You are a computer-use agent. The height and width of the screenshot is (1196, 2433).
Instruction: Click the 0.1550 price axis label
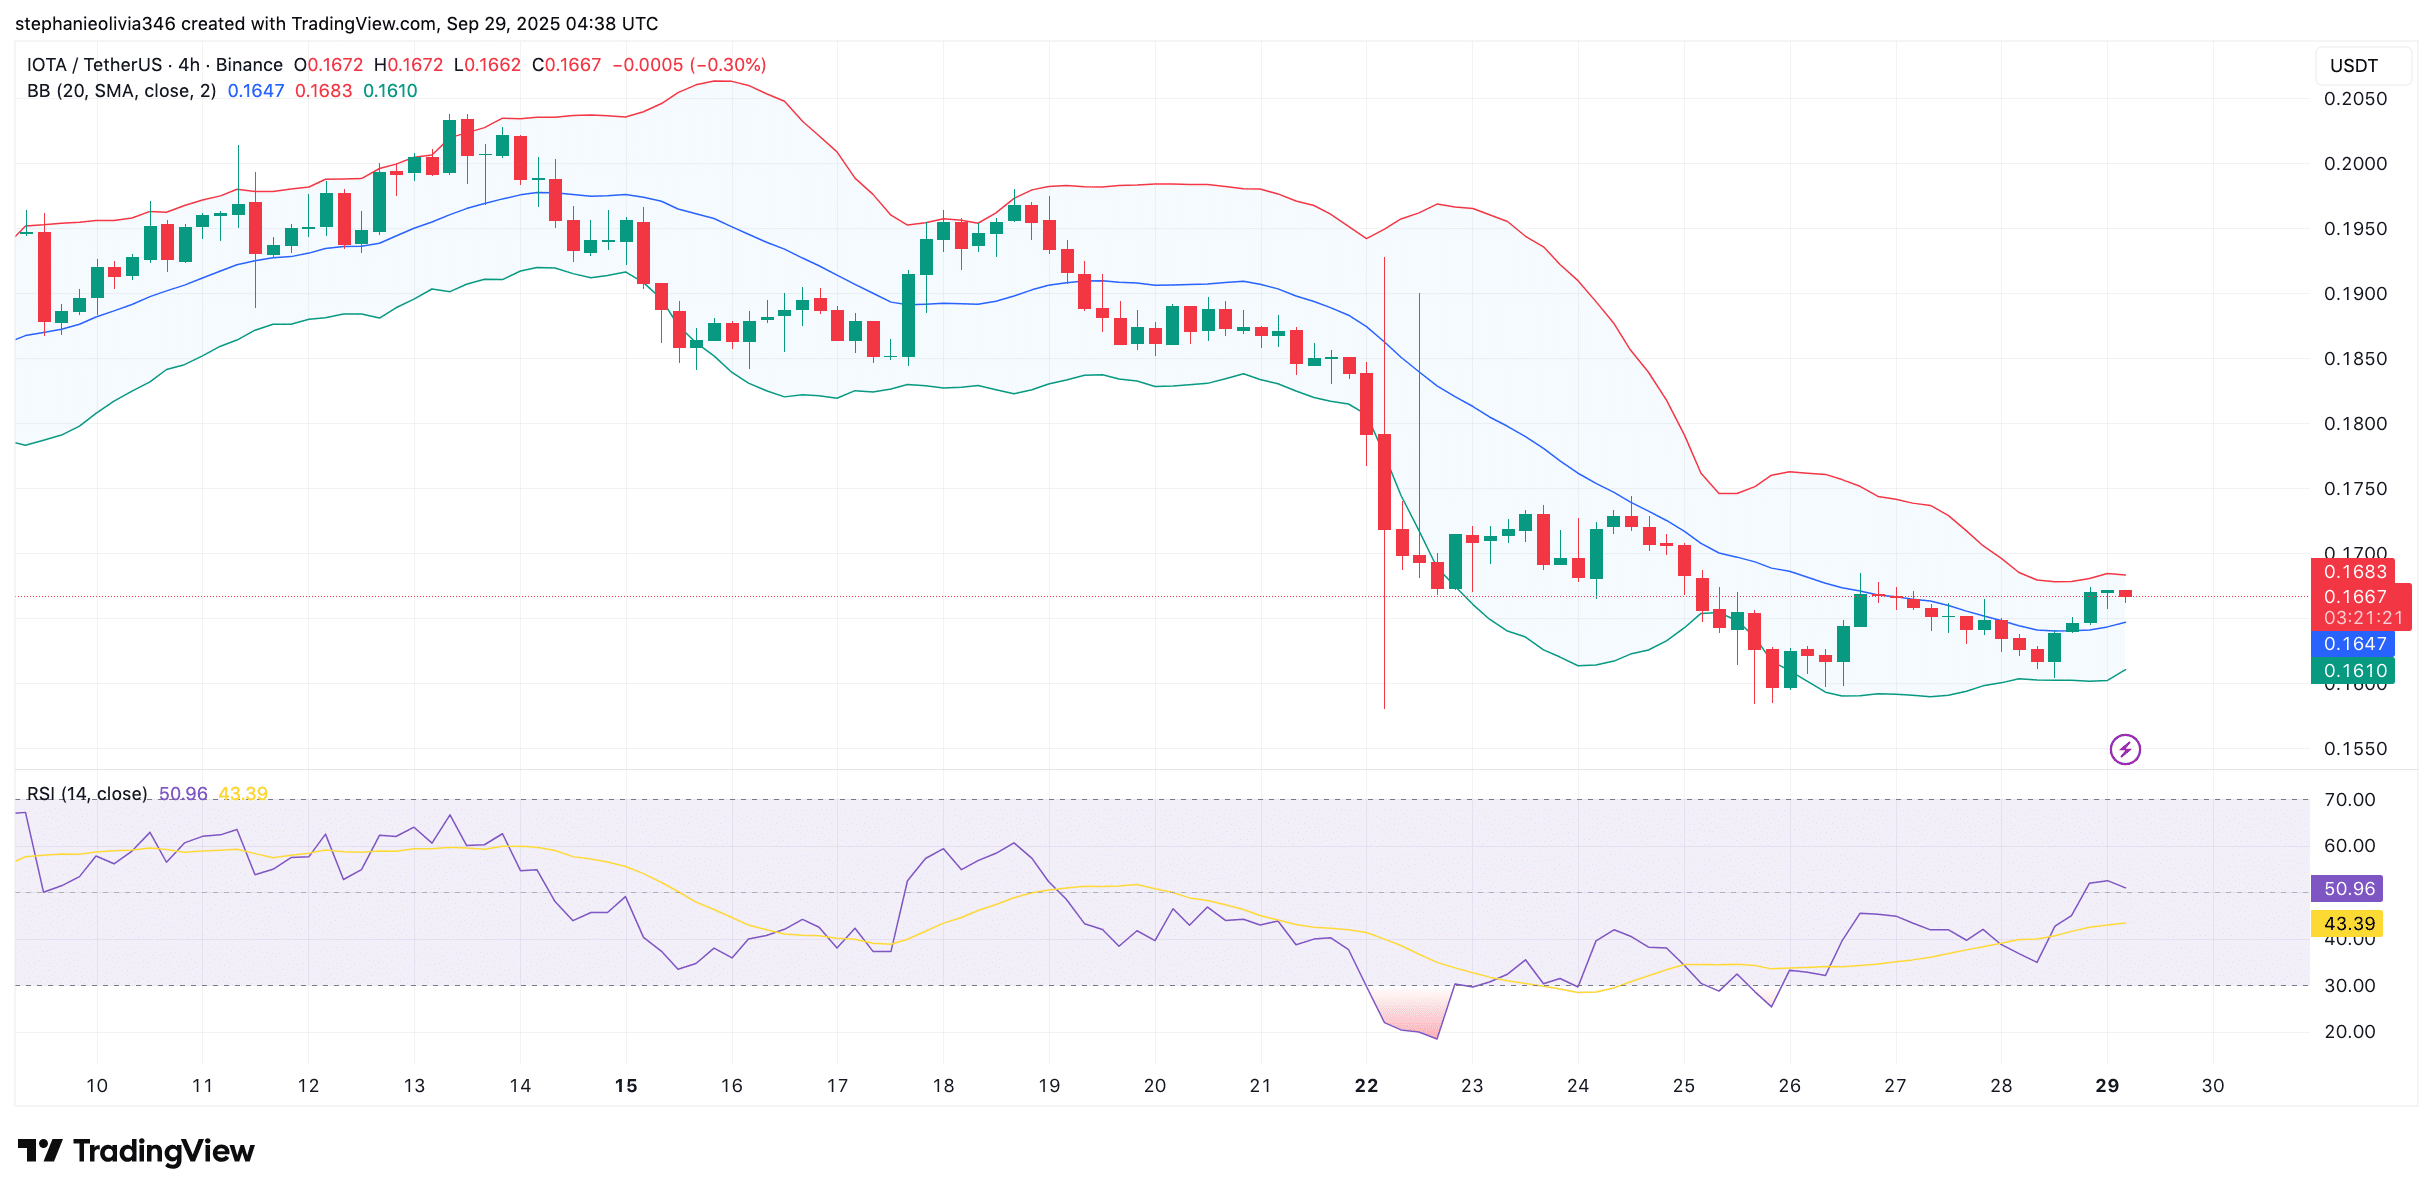[2354, 749]
